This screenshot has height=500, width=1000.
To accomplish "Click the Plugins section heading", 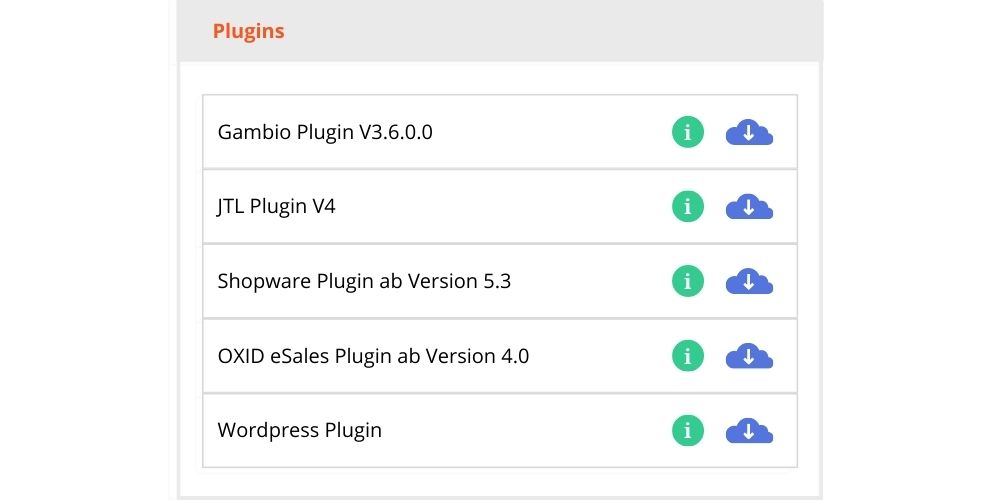I will [248, 31].
